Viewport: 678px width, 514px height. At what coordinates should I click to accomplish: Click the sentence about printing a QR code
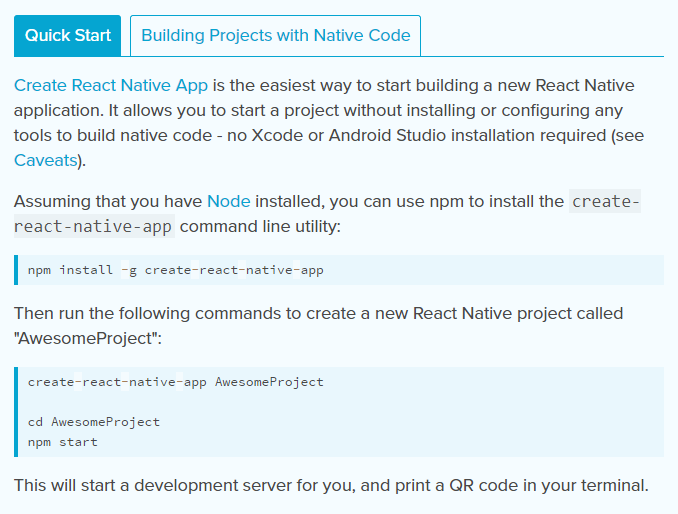pos(331,485)
